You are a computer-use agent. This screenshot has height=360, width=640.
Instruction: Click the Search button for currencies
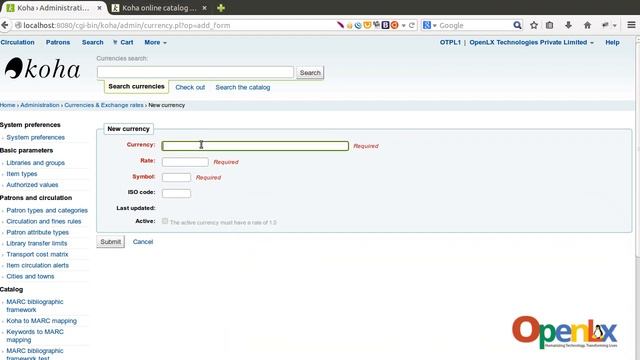pyautogui.click(x=310, y=73)
